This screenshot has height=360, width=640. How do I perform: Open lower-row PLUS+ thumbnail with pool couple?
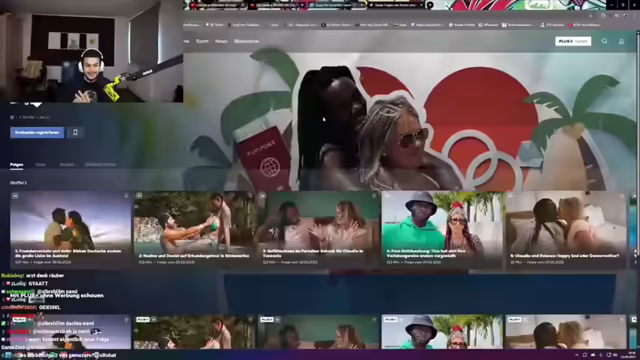(194, 332)
